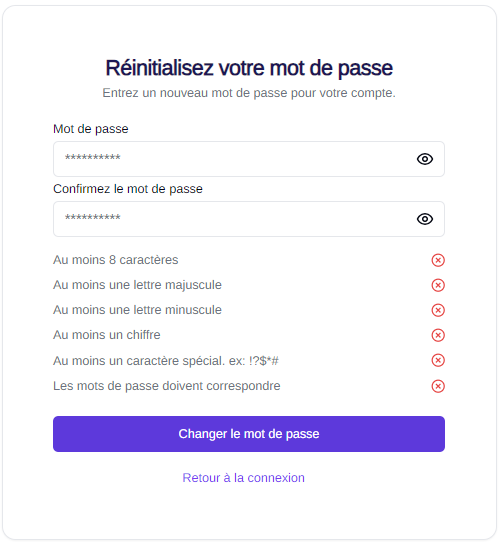
Task: Click the red X beside Au moins 8 caractères
Action: pyautogui.click(x=438, y=260)
